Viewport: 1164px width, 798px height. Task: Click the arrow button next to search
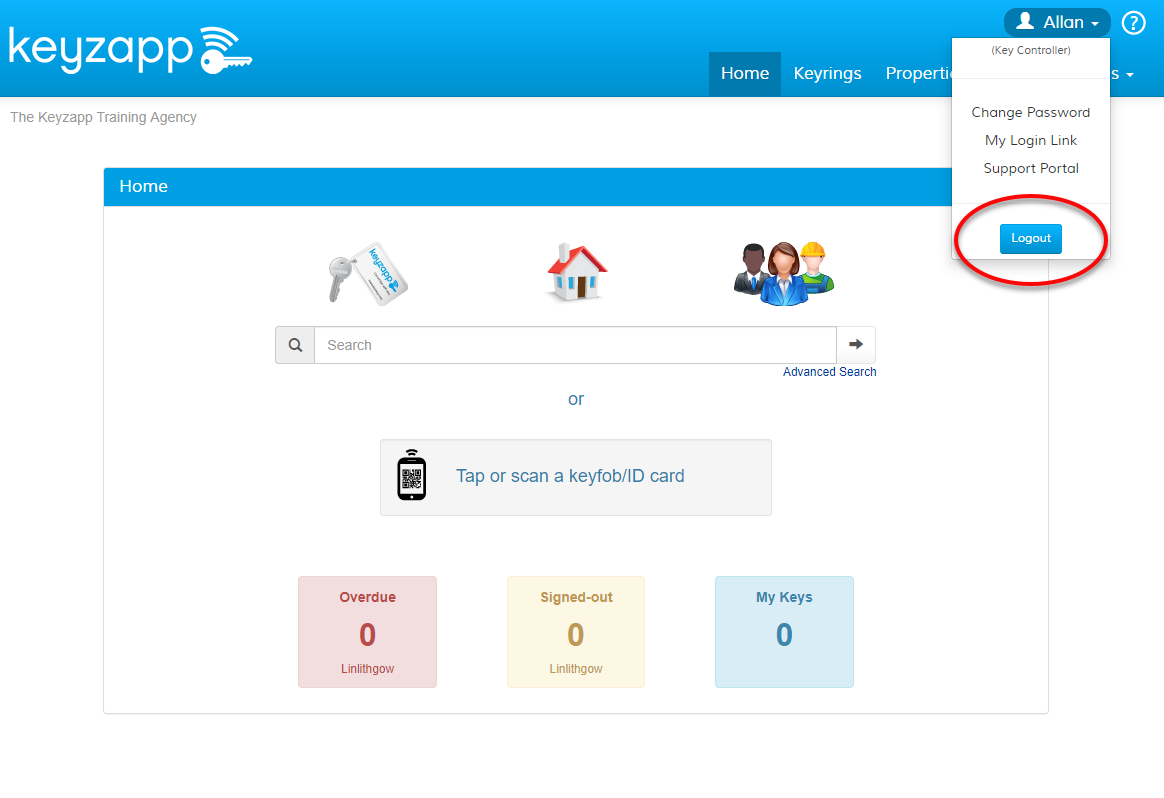click(856, 344)
